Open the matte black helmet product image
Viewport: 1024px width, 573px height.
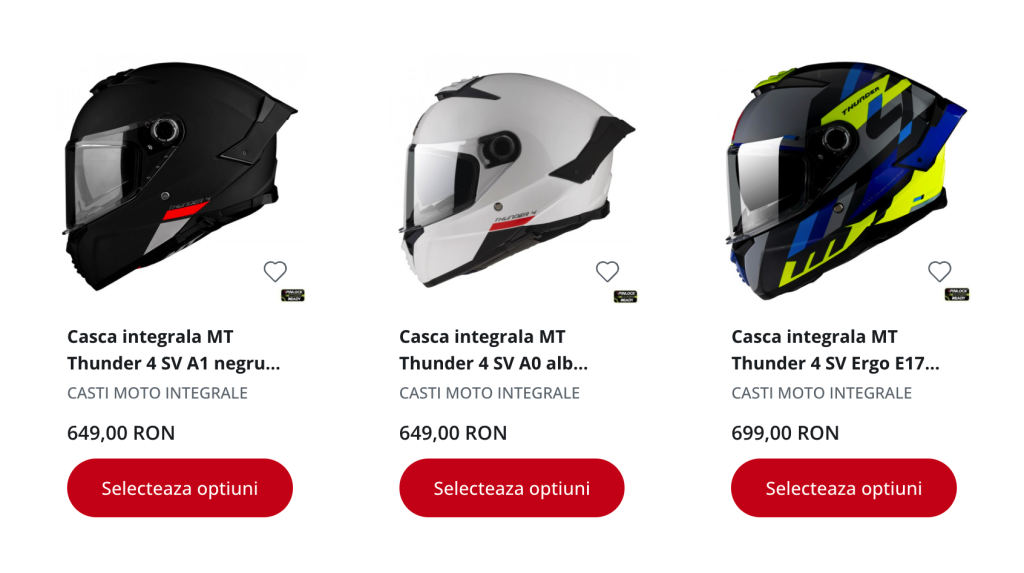point(180,176)
